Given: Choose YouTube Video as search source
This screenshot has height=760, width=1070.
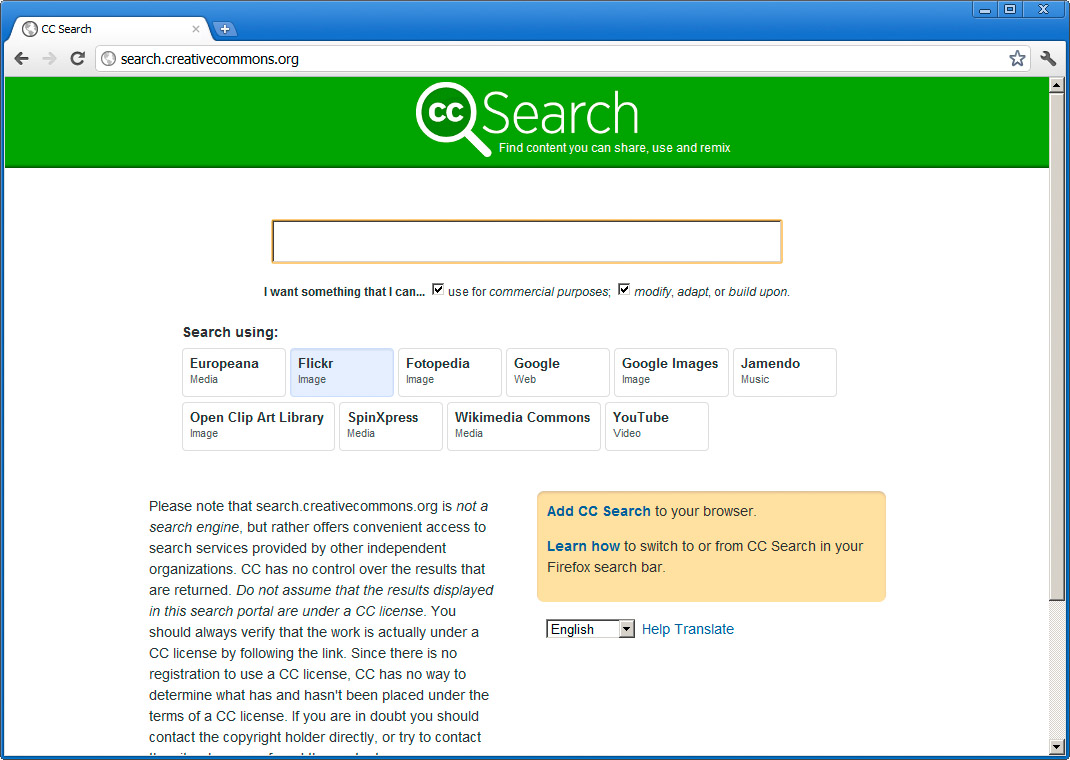Looking at the screenshot, I should point(656,426).
